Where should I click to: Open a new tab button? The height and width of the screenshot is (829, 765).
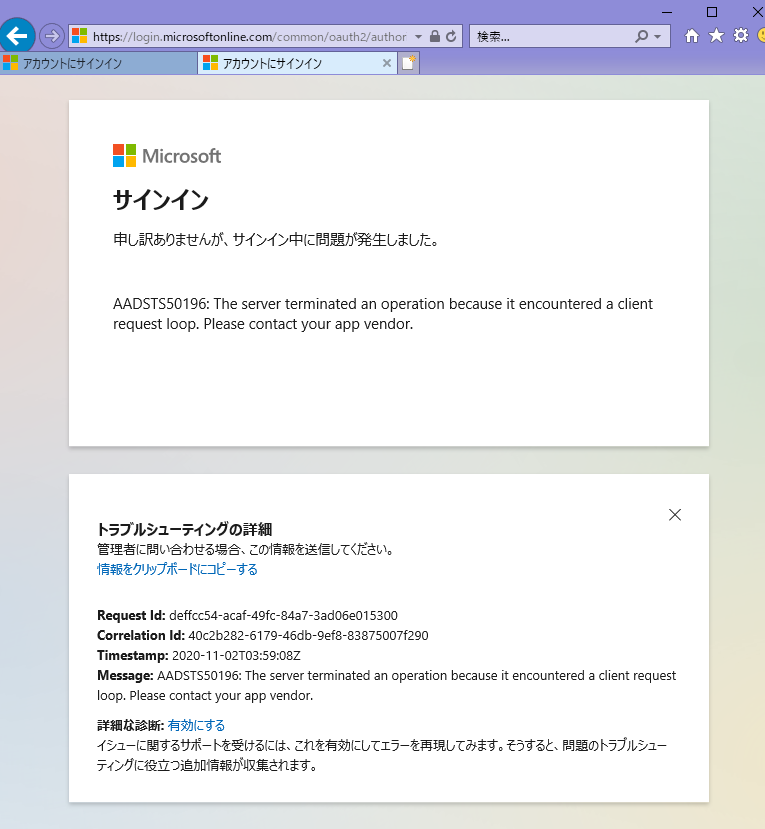pos(409,63)
